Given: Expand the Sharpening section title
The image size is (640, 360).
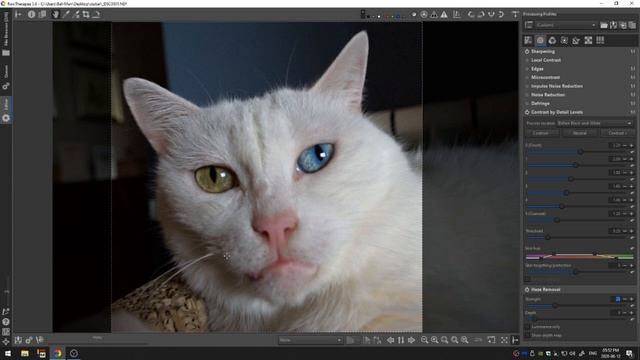Looking at the screenshot, I should click(x=543, y=51).
